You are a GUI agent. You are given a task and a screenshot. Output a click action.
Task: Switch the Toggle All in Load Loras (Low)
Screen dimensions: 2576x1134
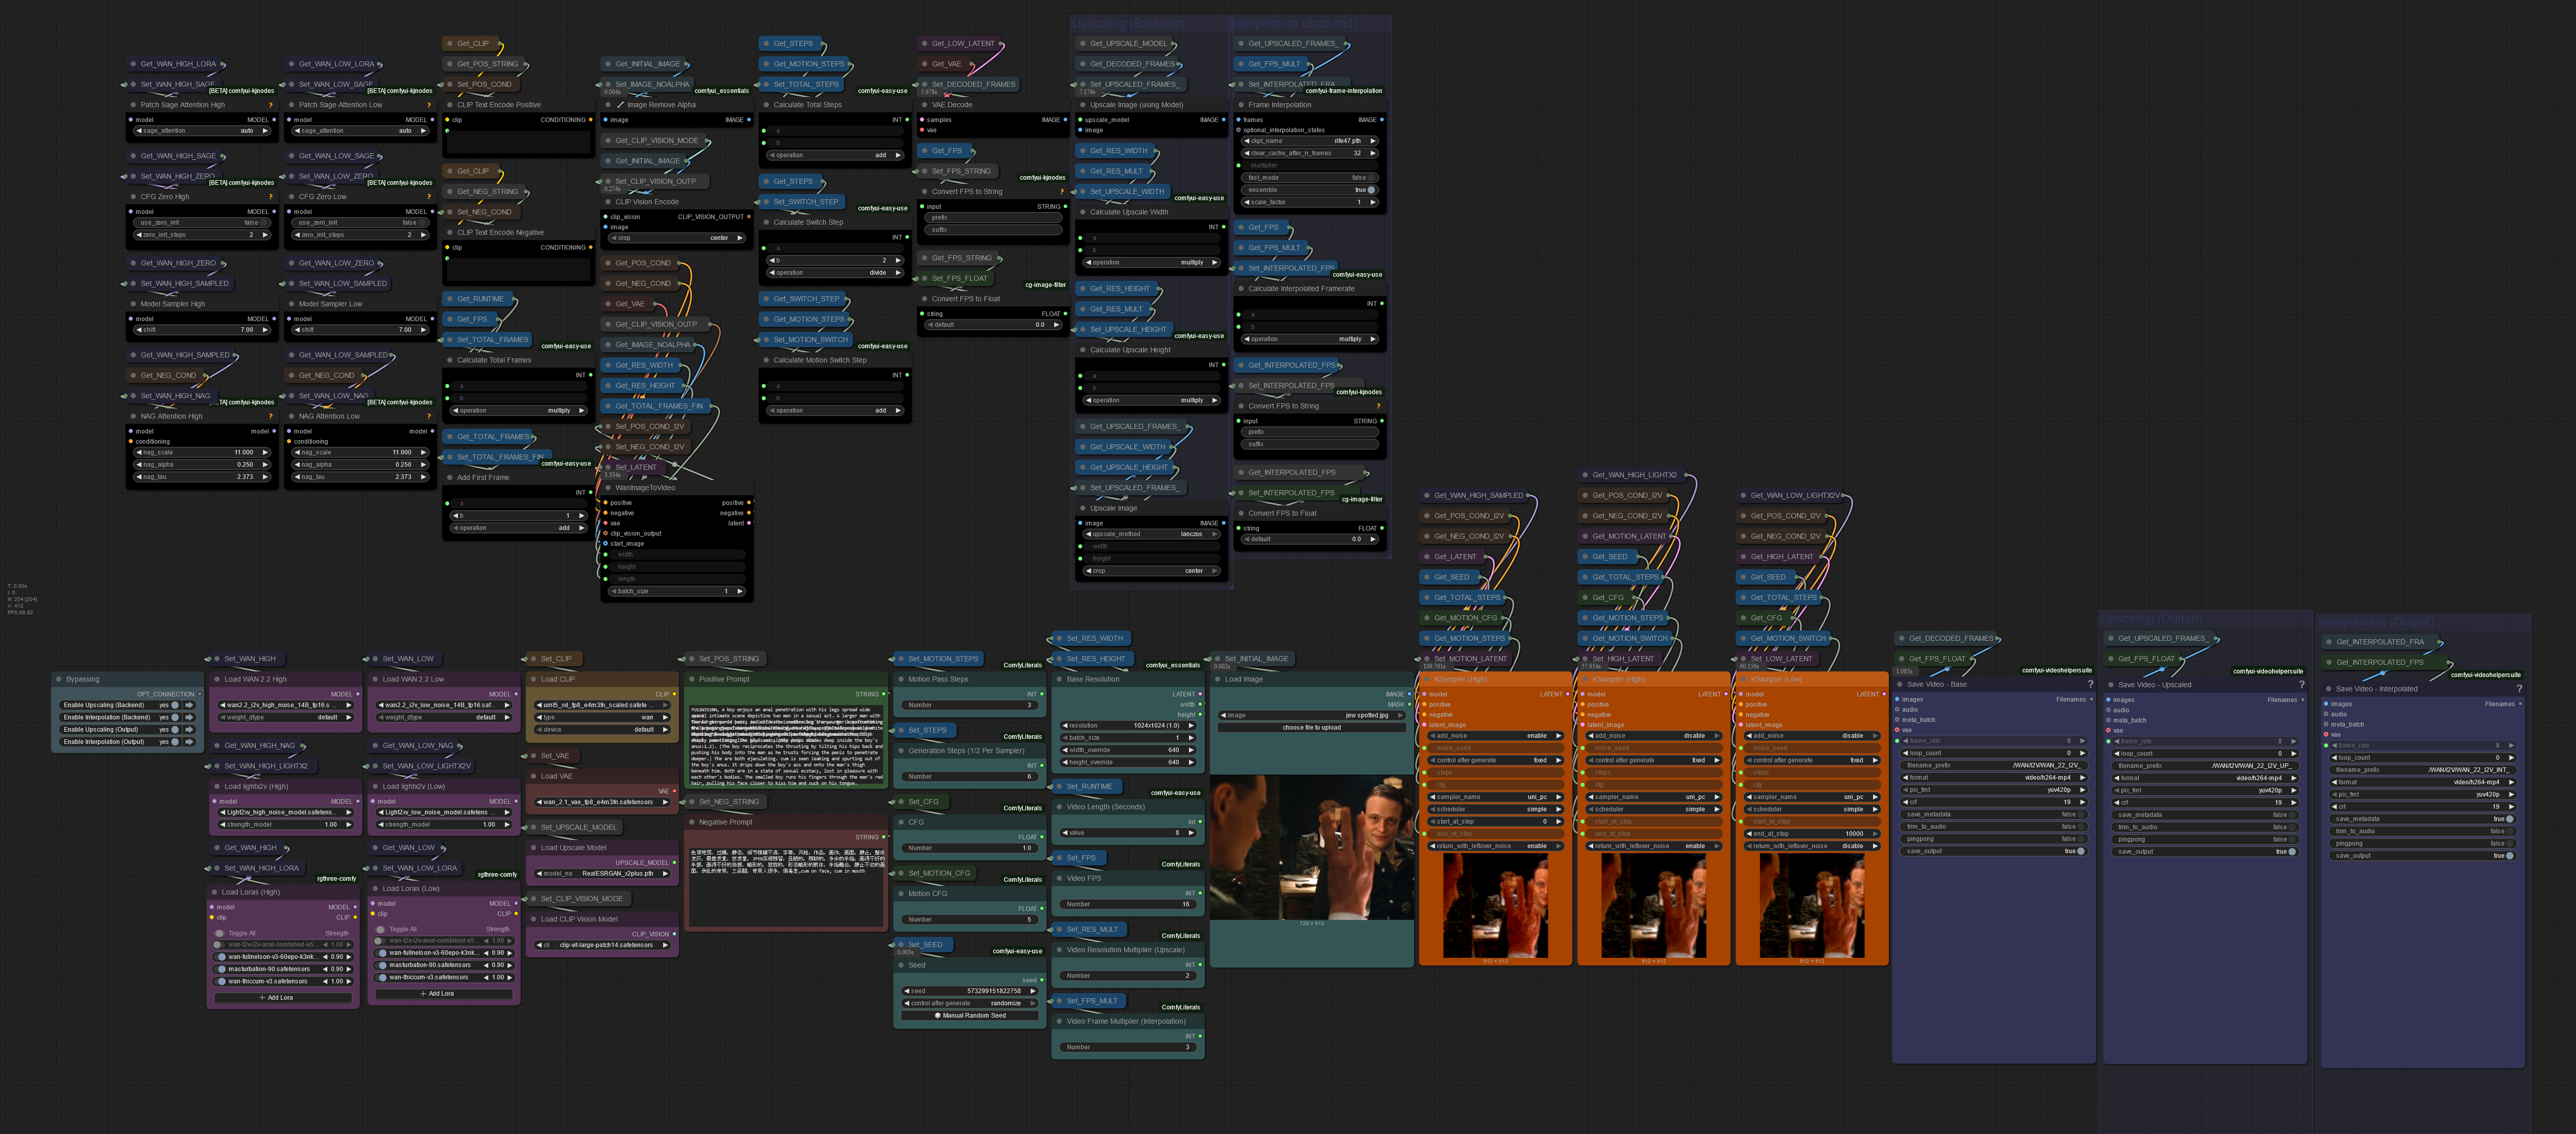(x=381, y=929)
